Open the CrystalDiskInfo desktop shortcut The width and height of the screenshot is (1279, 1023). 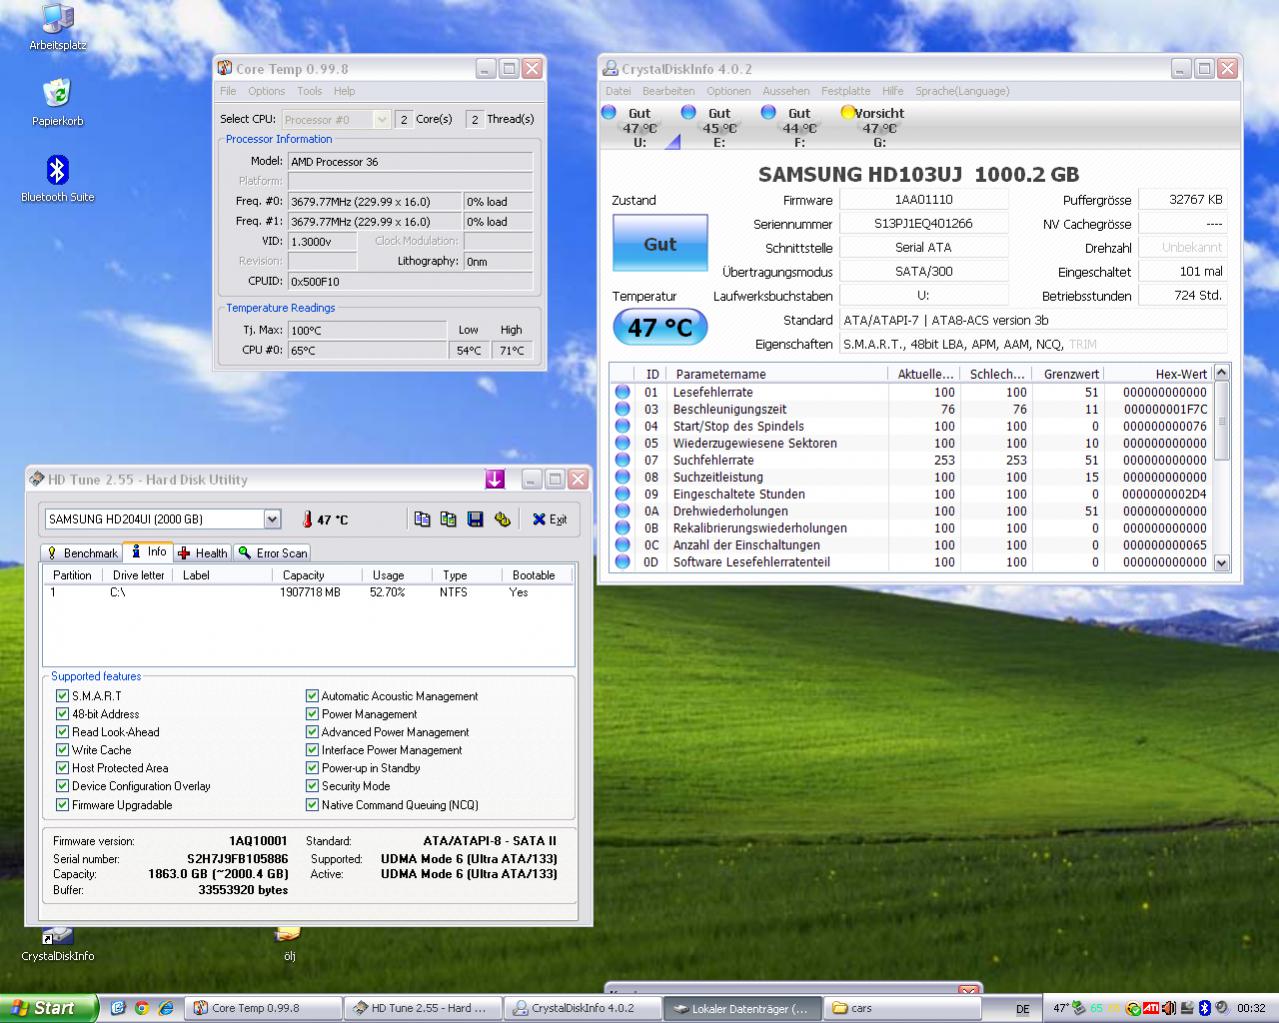[x=57, y=944]
